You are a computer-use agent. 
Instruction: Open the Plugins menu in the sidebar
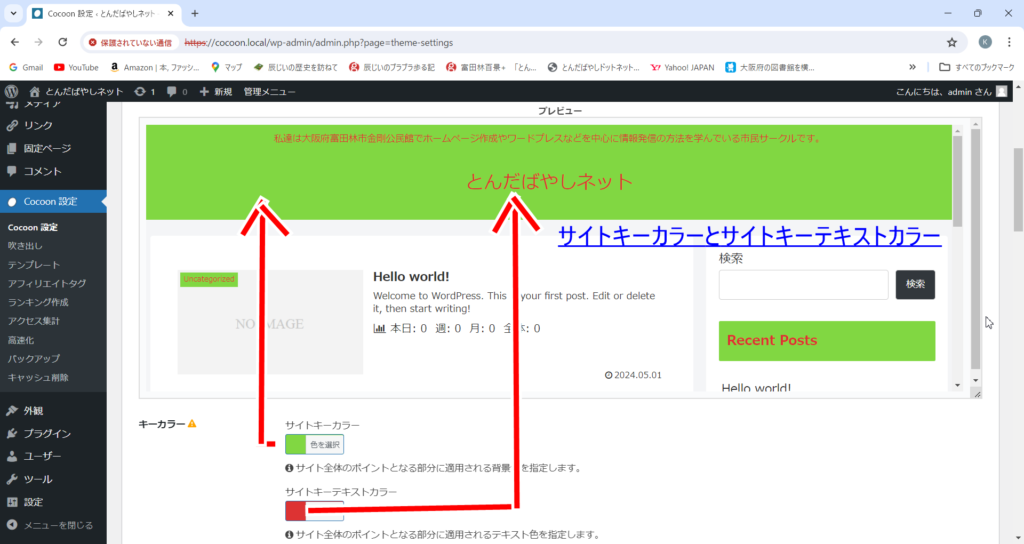coord(46,433)
